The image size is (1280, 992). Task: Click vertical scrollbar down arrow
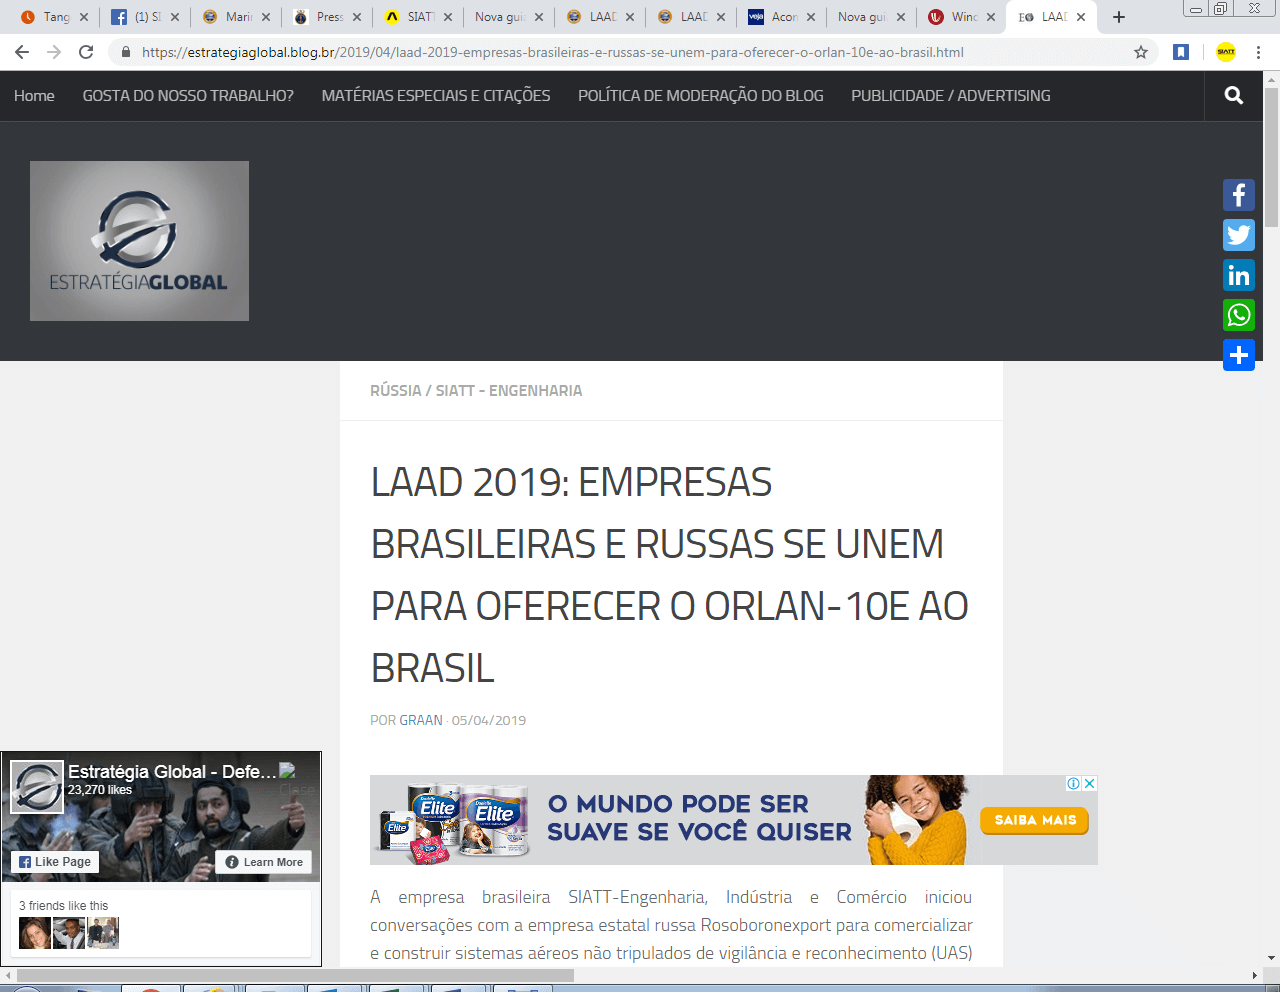1271,958
